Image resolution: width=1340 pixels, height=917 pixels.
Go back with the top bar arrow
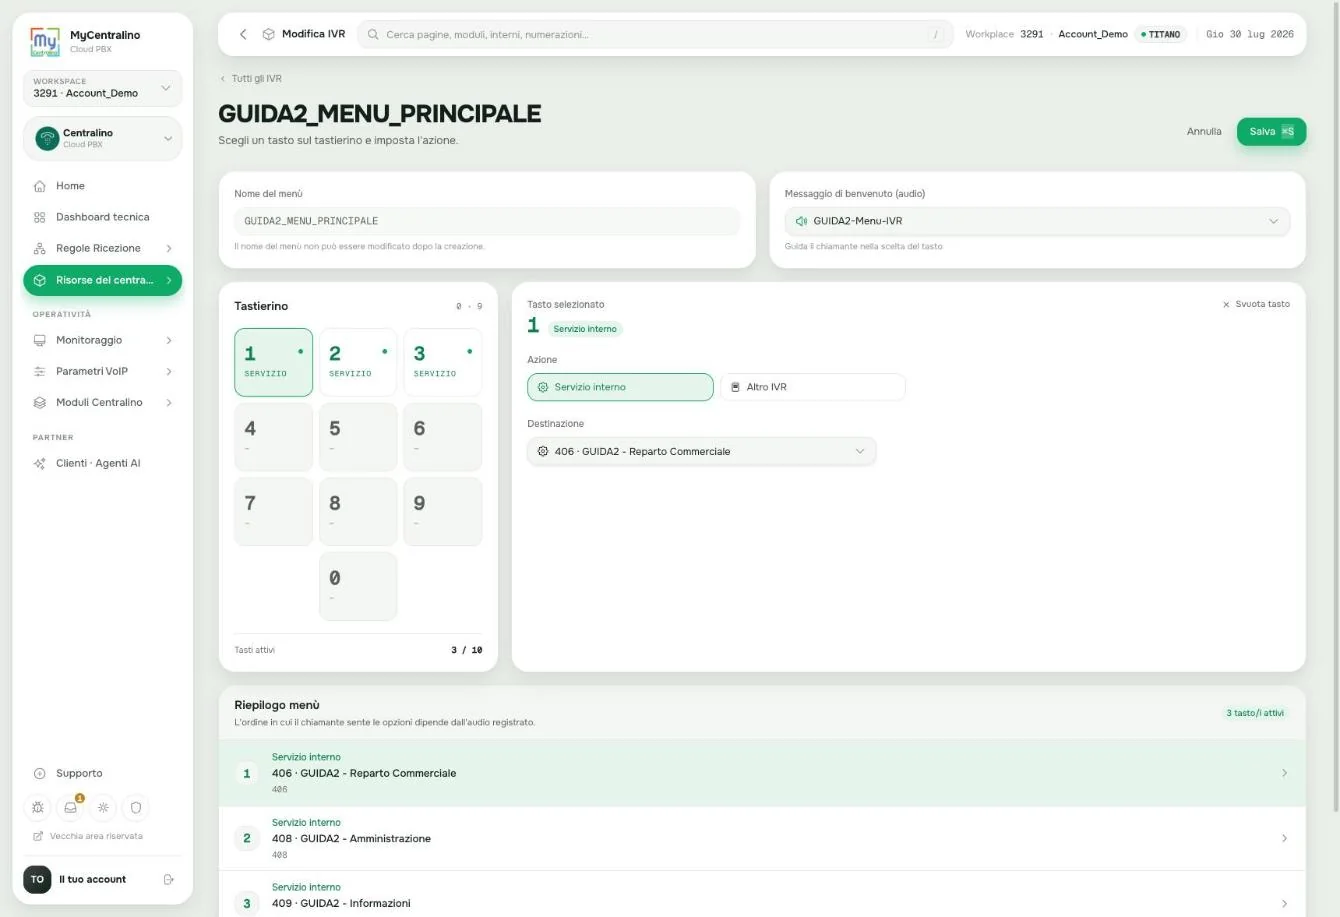[243, 34]
